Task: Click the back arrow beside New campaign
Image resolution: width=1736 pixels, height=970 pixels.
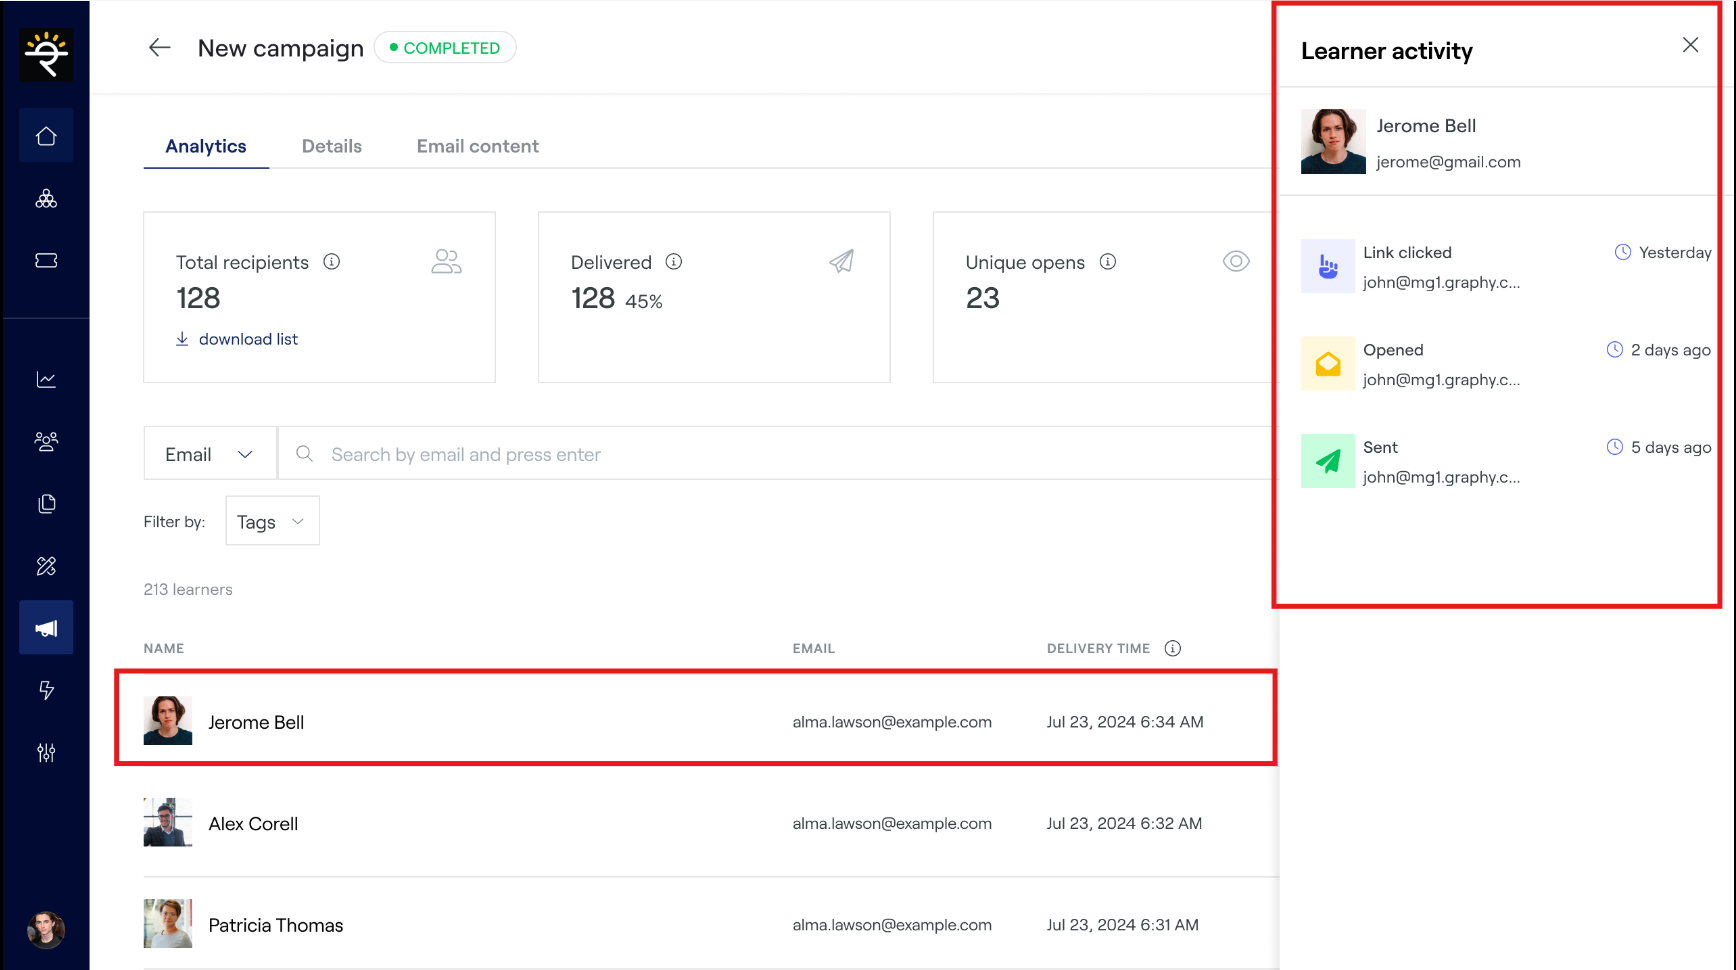Action: pos(160,48)
